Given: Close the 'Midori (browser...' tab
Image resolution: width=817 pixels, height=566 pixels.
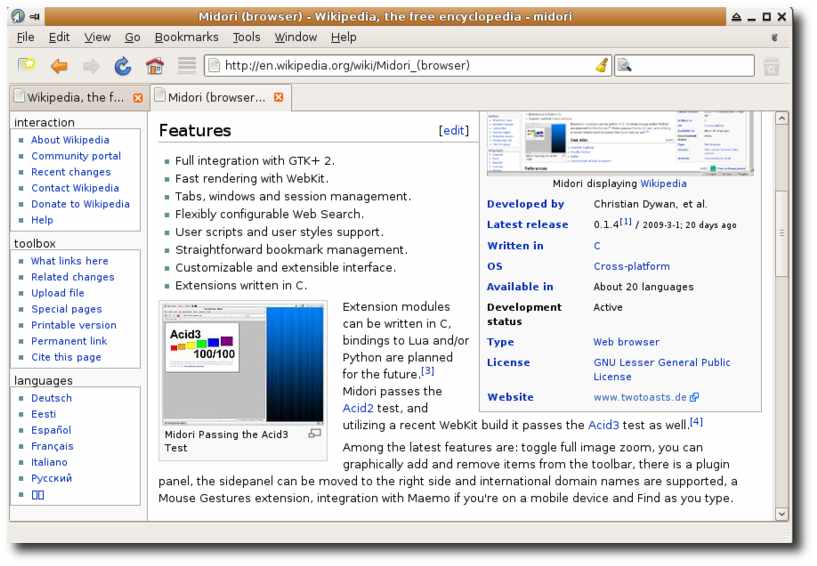Looking at the screenshot, I should (279, 97).
